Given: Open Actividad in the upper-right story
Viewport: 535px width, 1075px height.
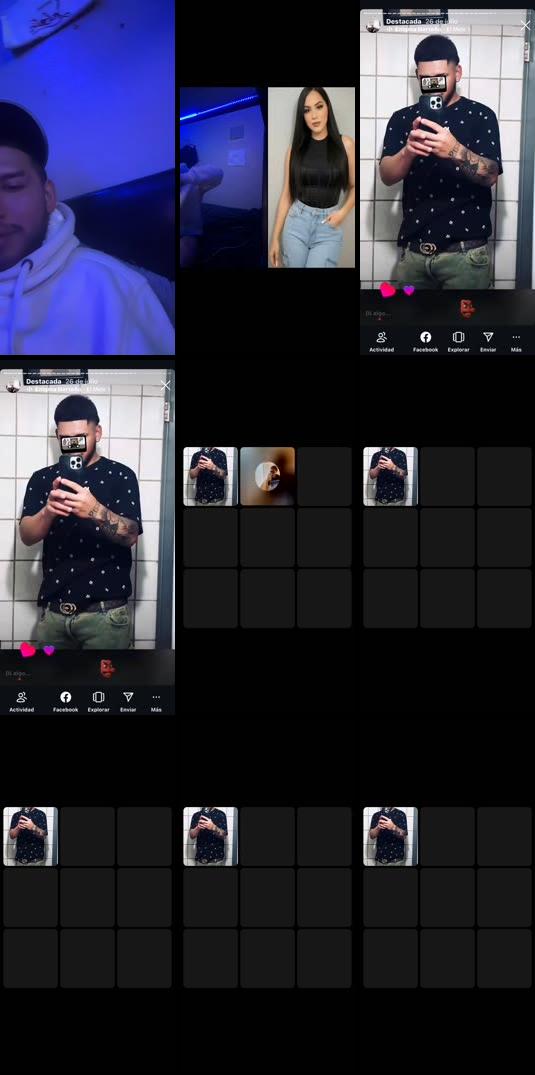Looking at the screenshot, I should coord(381,341).
